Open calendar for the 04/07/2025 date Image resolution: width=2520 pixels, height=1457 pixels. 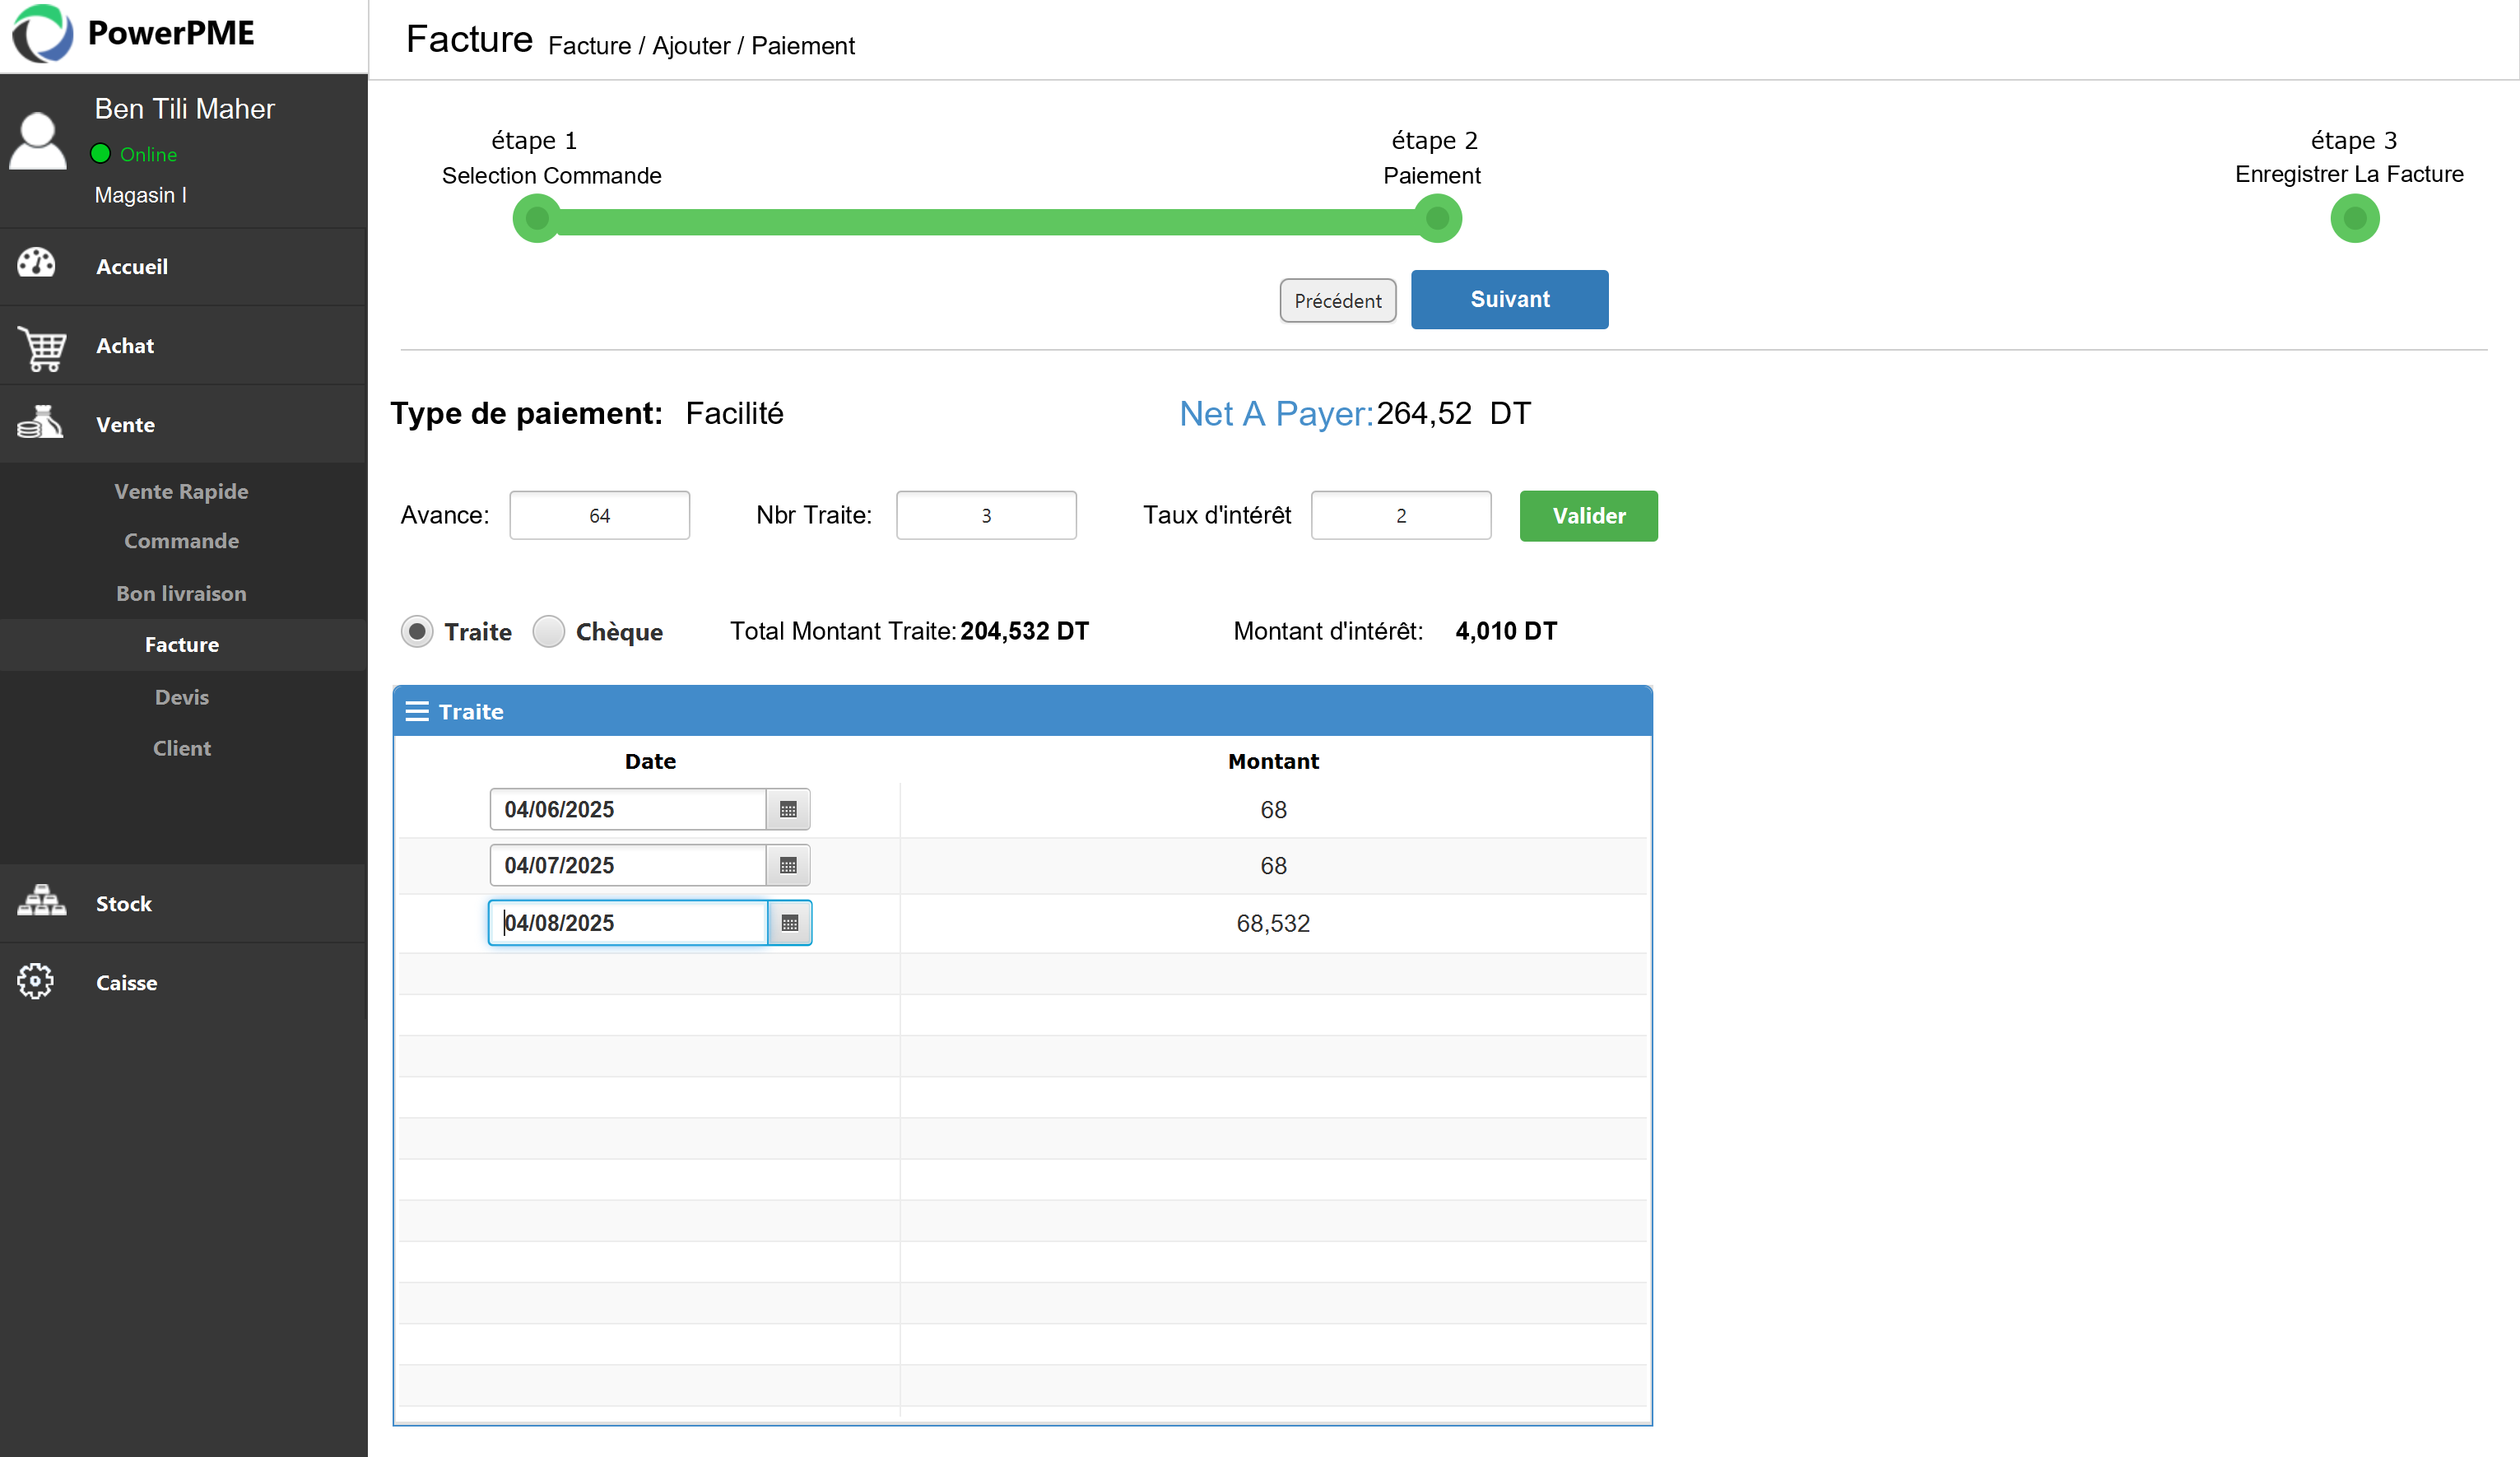(x=788, y=865)
